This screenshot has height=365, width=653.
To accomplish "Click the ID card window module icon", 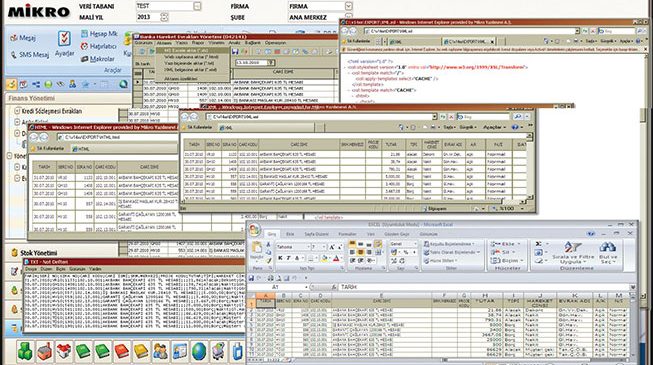I will (180, 351).
